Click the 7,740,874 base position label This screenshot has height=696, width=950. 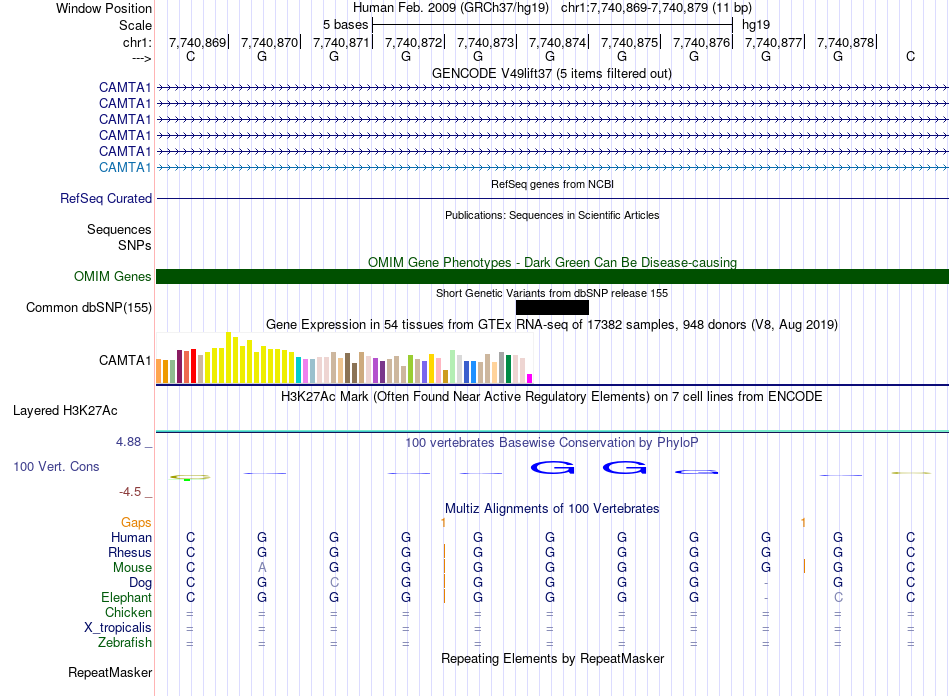(x=557, y=42)
